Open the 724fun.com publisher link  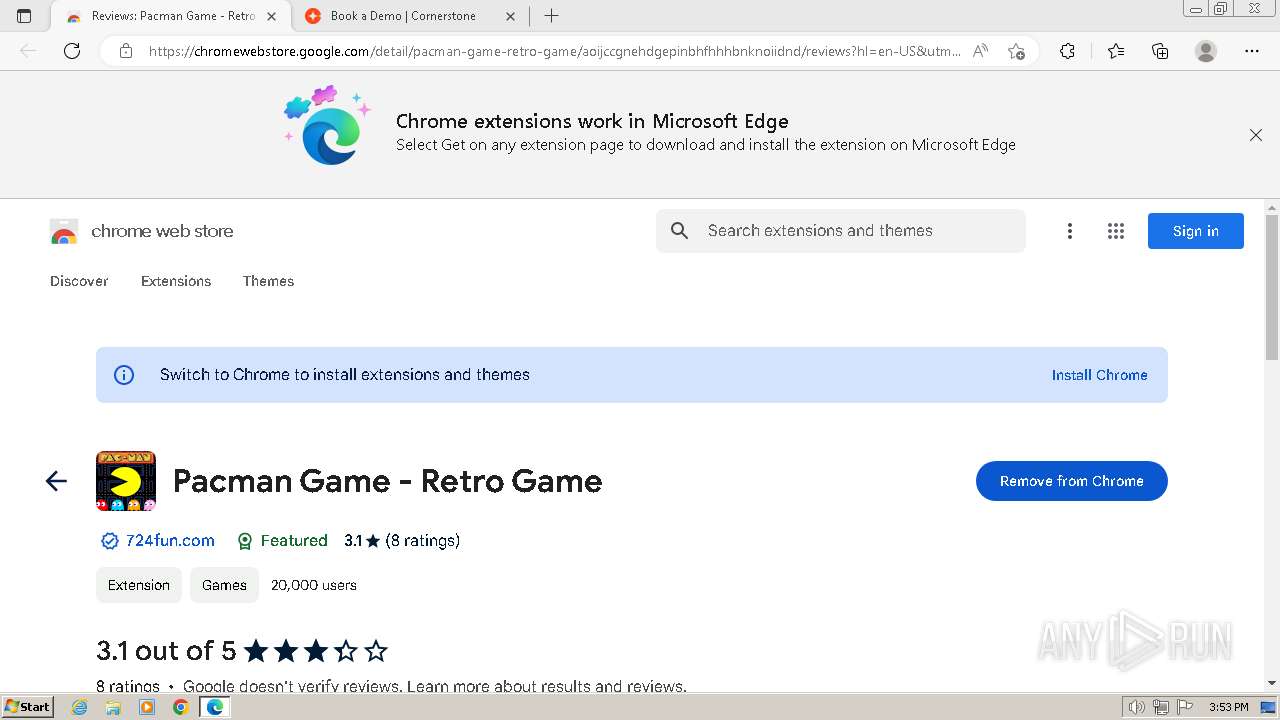pyautogui.click(x=170, y=541)
